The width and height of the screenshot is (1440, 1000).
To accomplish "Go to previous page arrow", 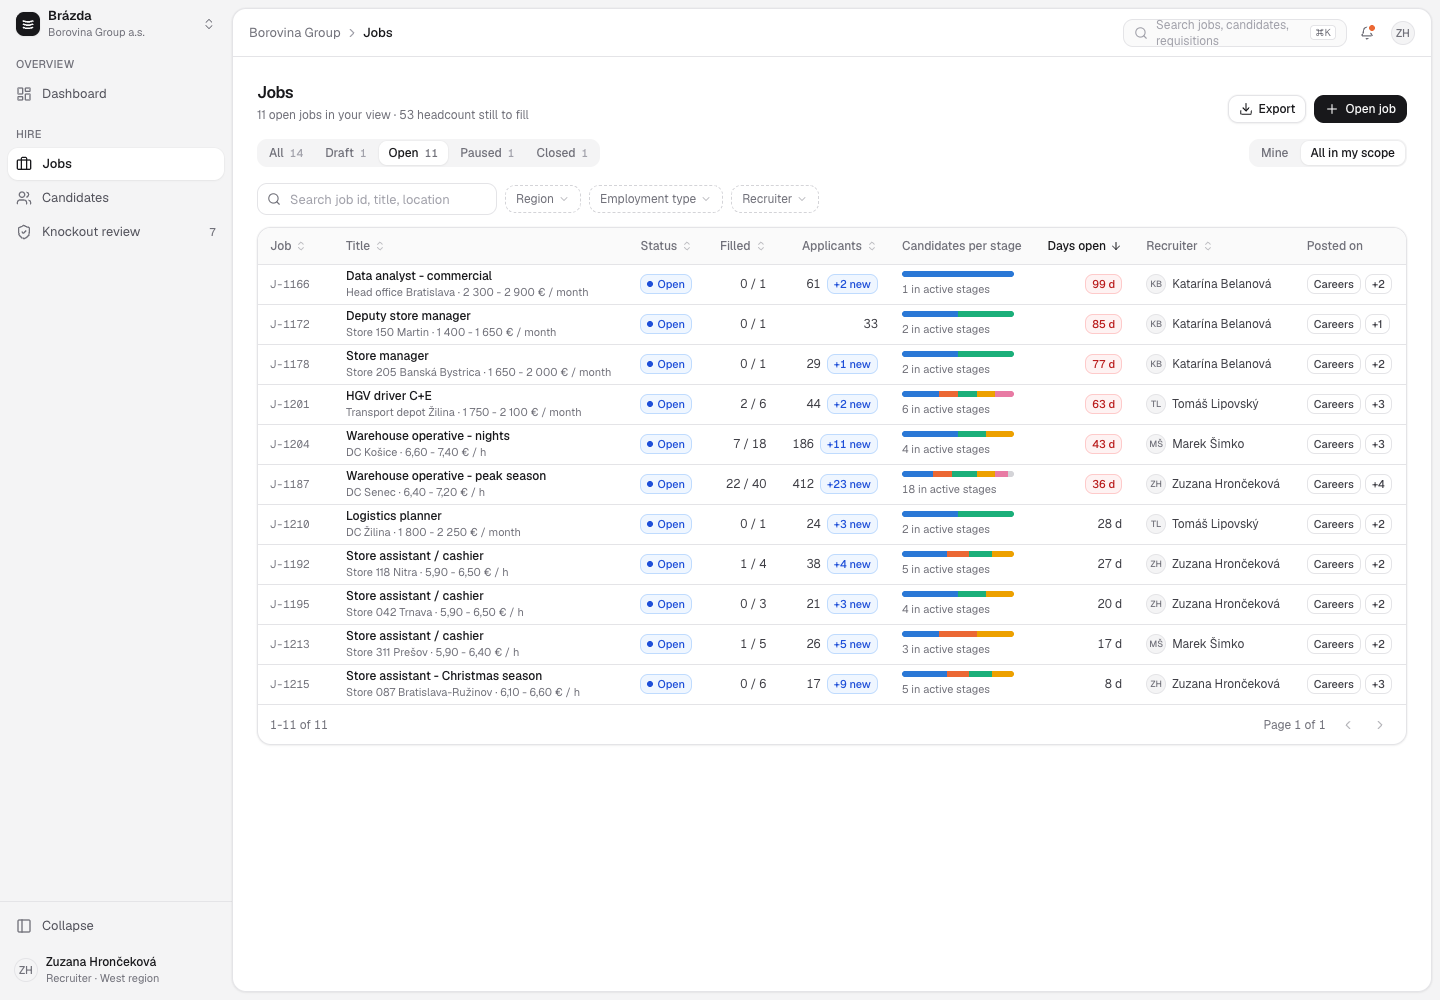I will pyautogui.click(x=1348, y=725).
